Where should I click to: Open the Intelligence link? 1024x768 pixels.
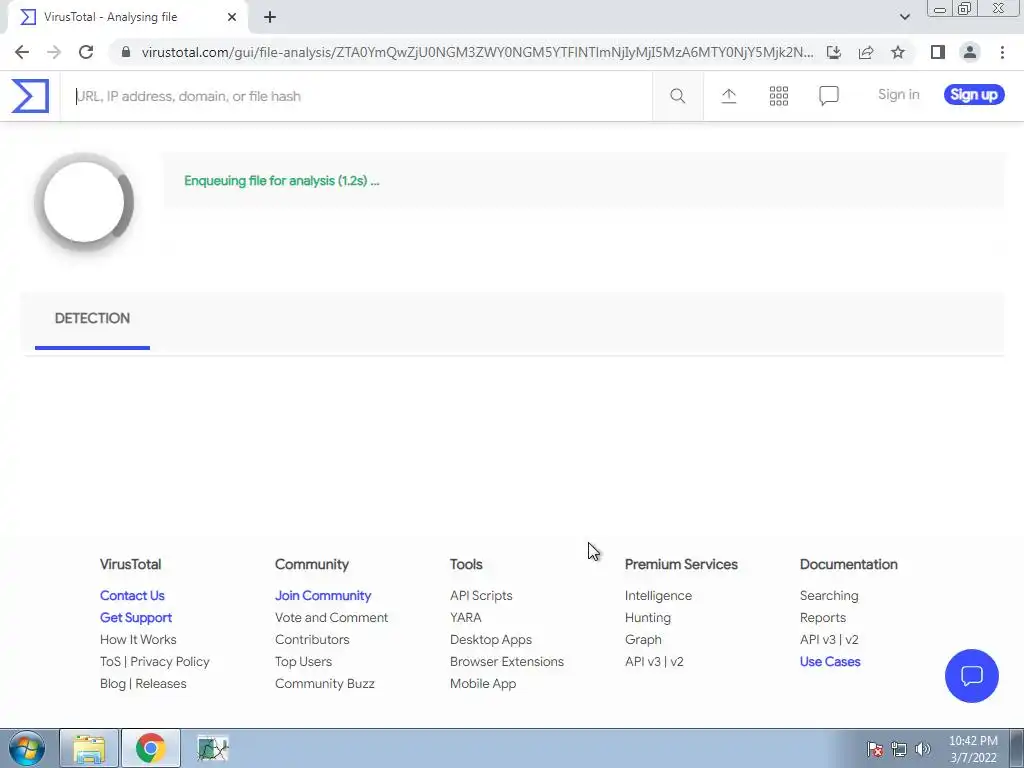click(x=658, y=596)
